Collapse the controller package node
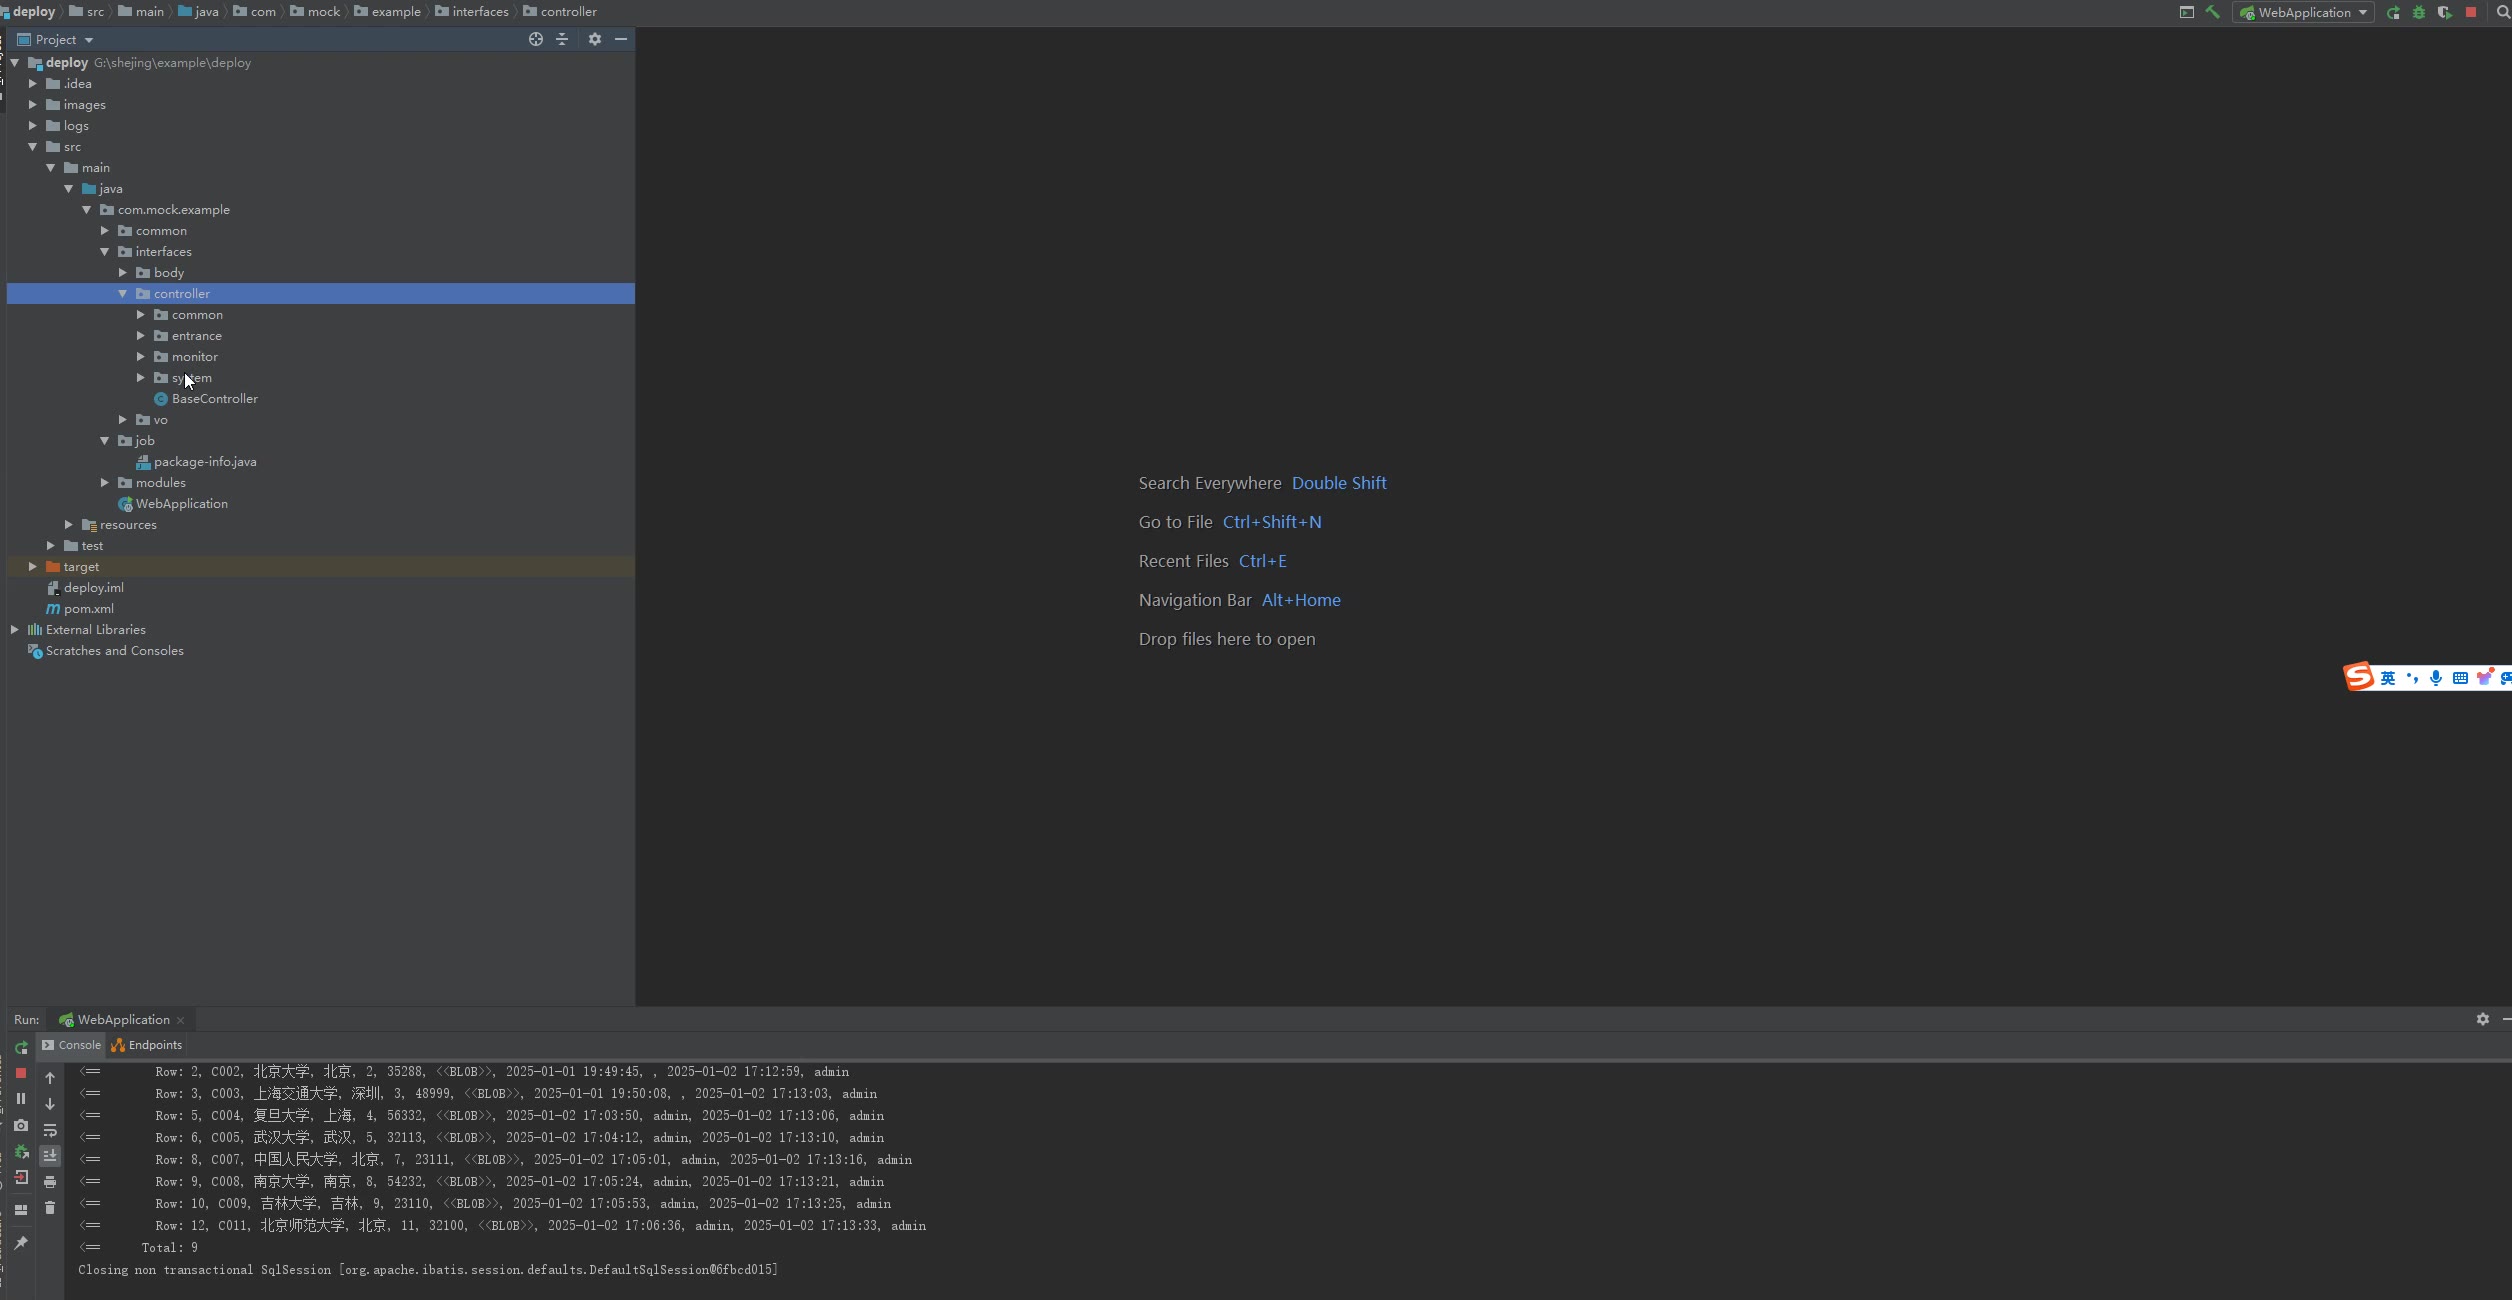2512x1300 pixels. click(x=123, y=294)
